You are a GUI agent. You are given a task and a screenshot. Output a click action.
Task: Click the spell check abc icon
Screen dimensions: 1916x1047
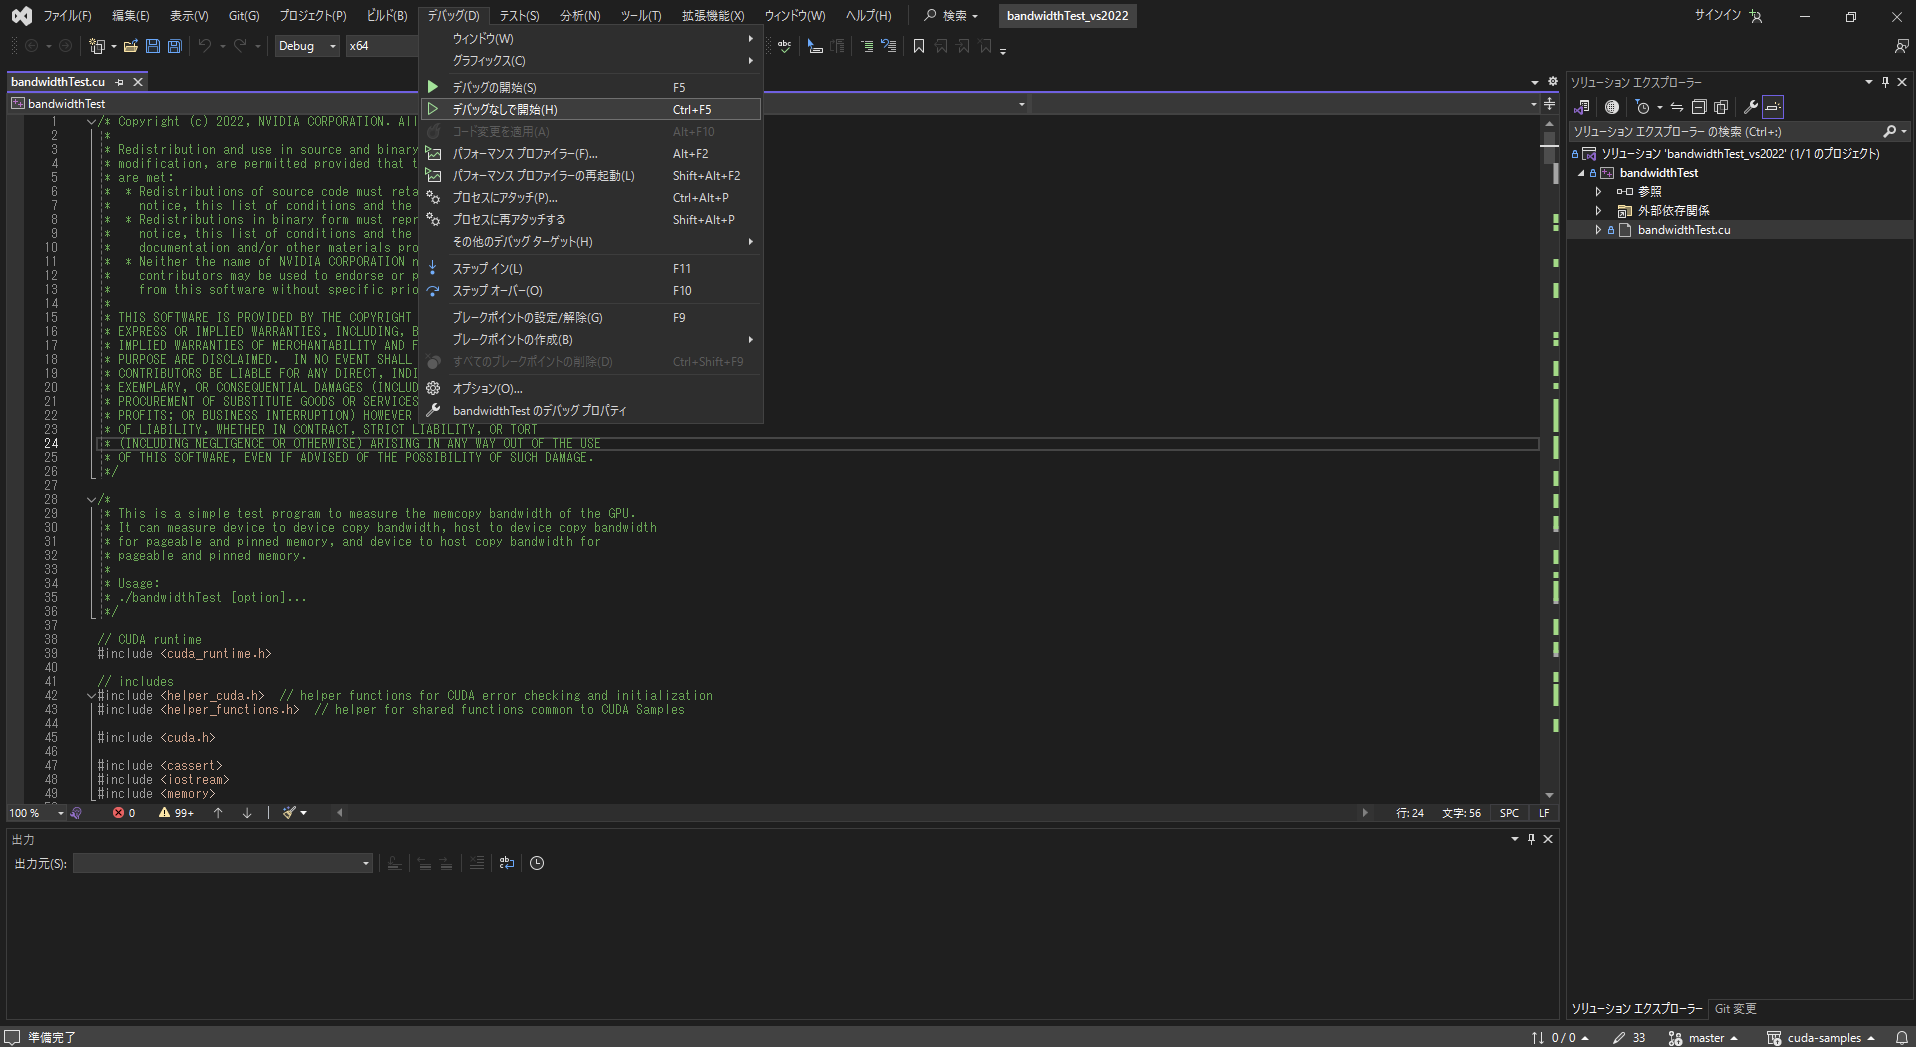784,46
